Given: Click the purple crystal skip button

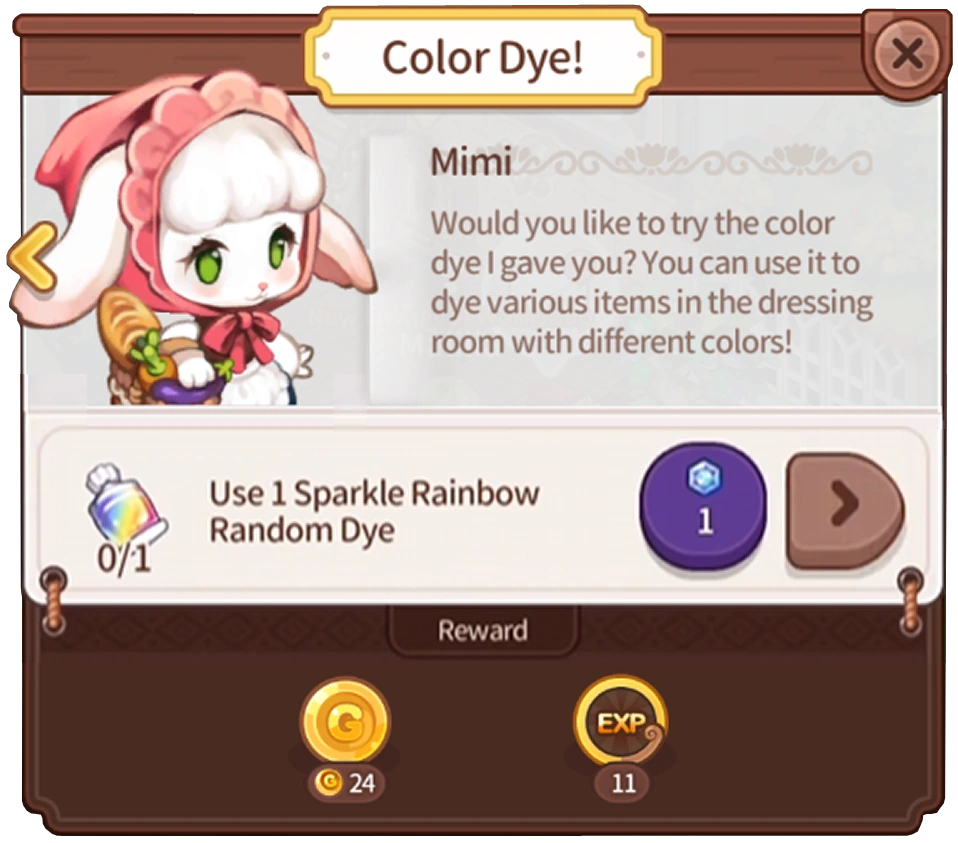Looking at the screenshot, I should [x=703, y=506].
